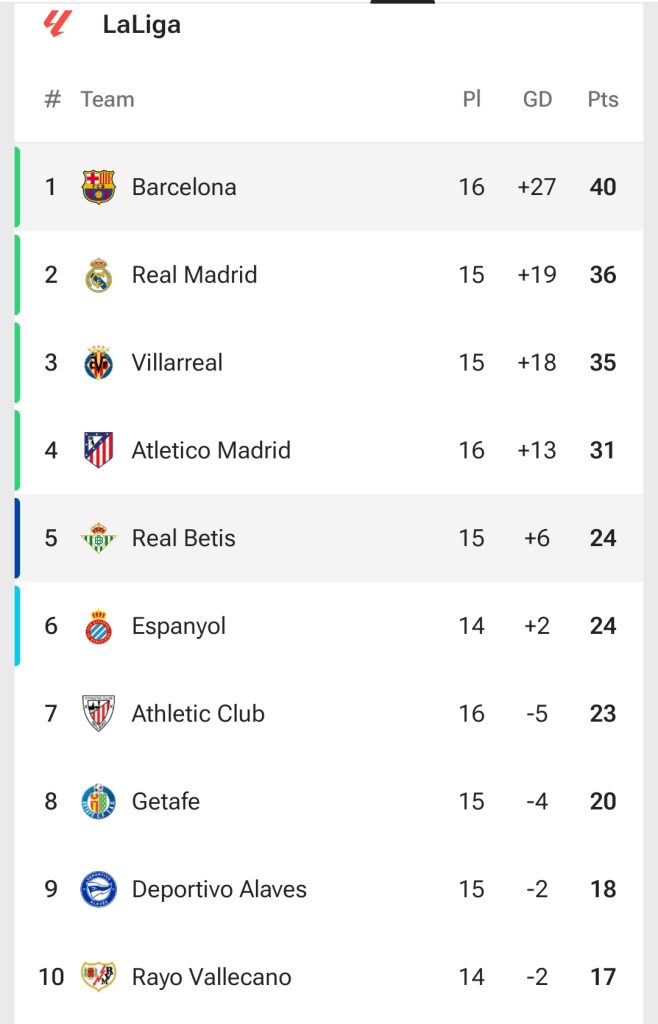Open Barcelona team name link
The image size is (658, 1024).
point(184,187)
